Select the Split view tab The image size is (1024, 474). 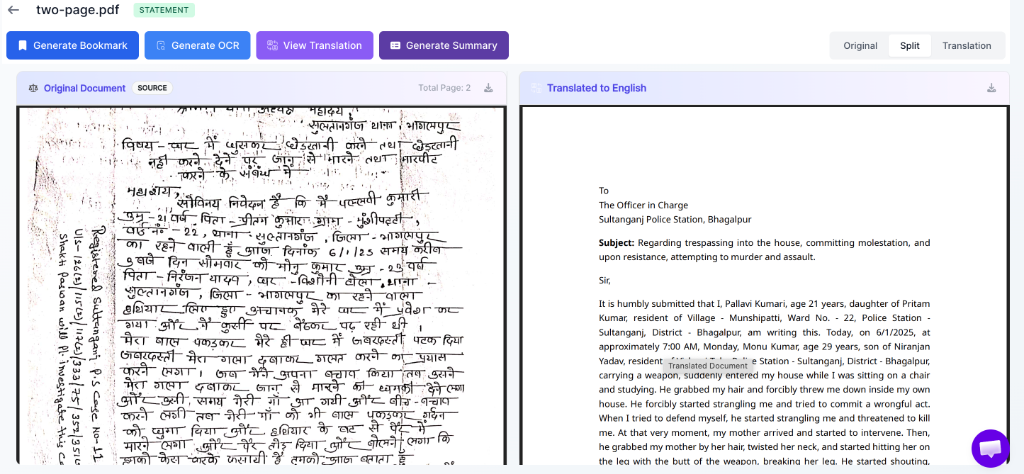(x=910, y=46)
